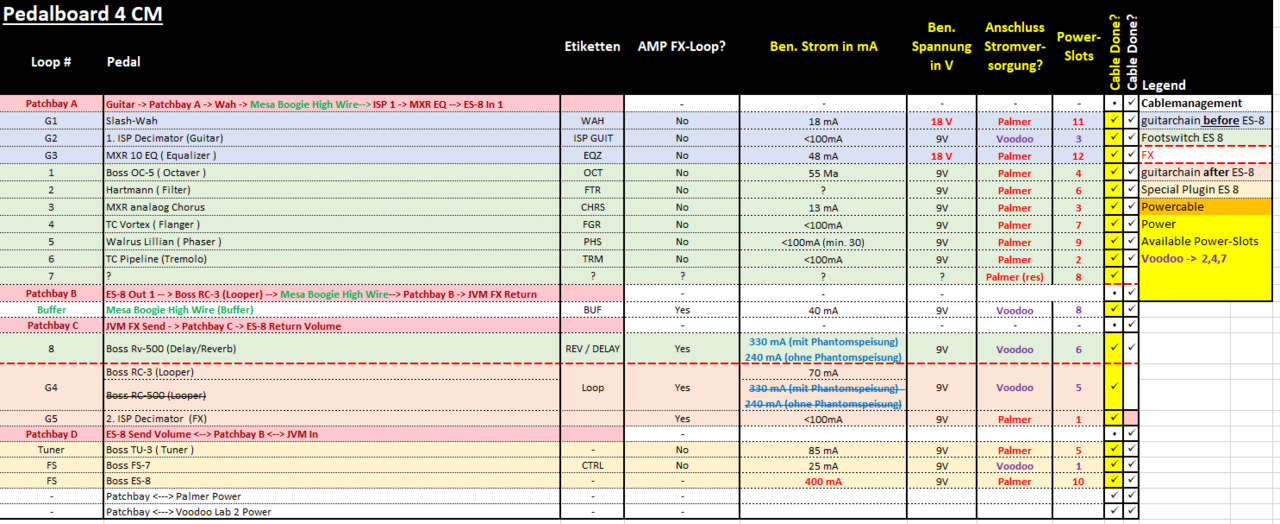Select the G5 loop cell

coord(51,418)
